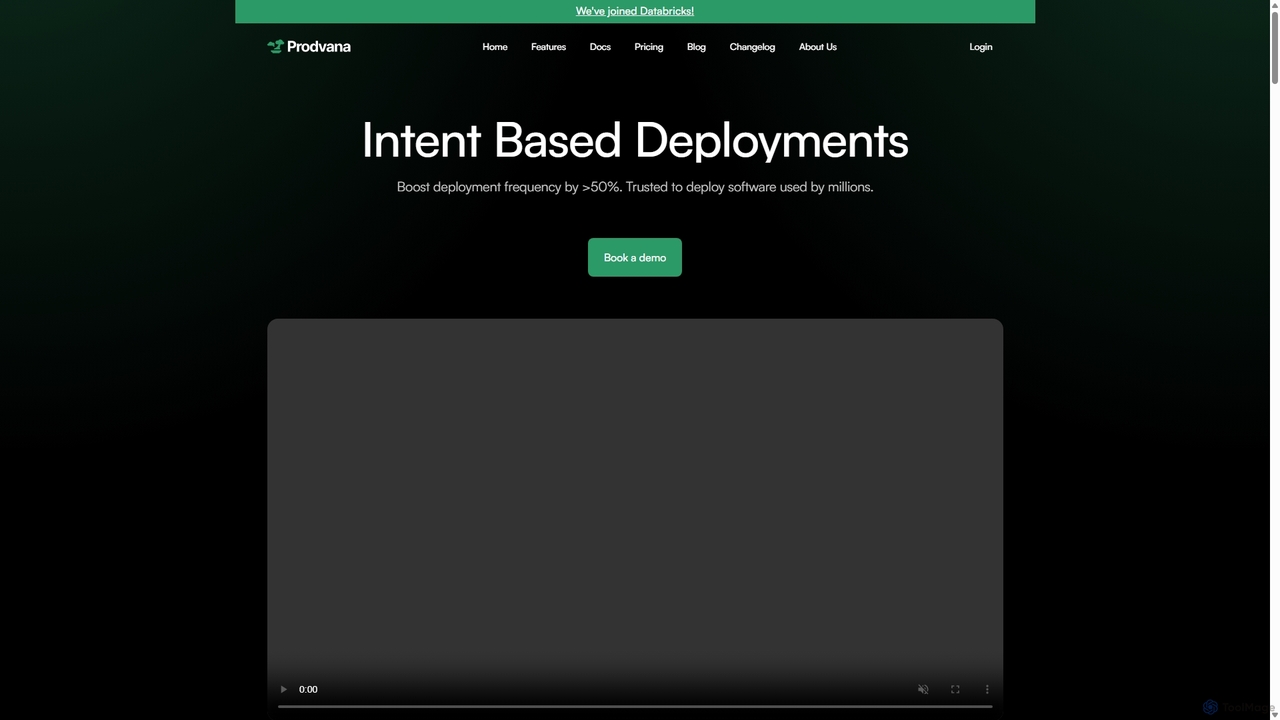Seek using the video progress bar
The height and width of the screenshot is (720, 1280).
pyautogui.click(x=635, y=706)
